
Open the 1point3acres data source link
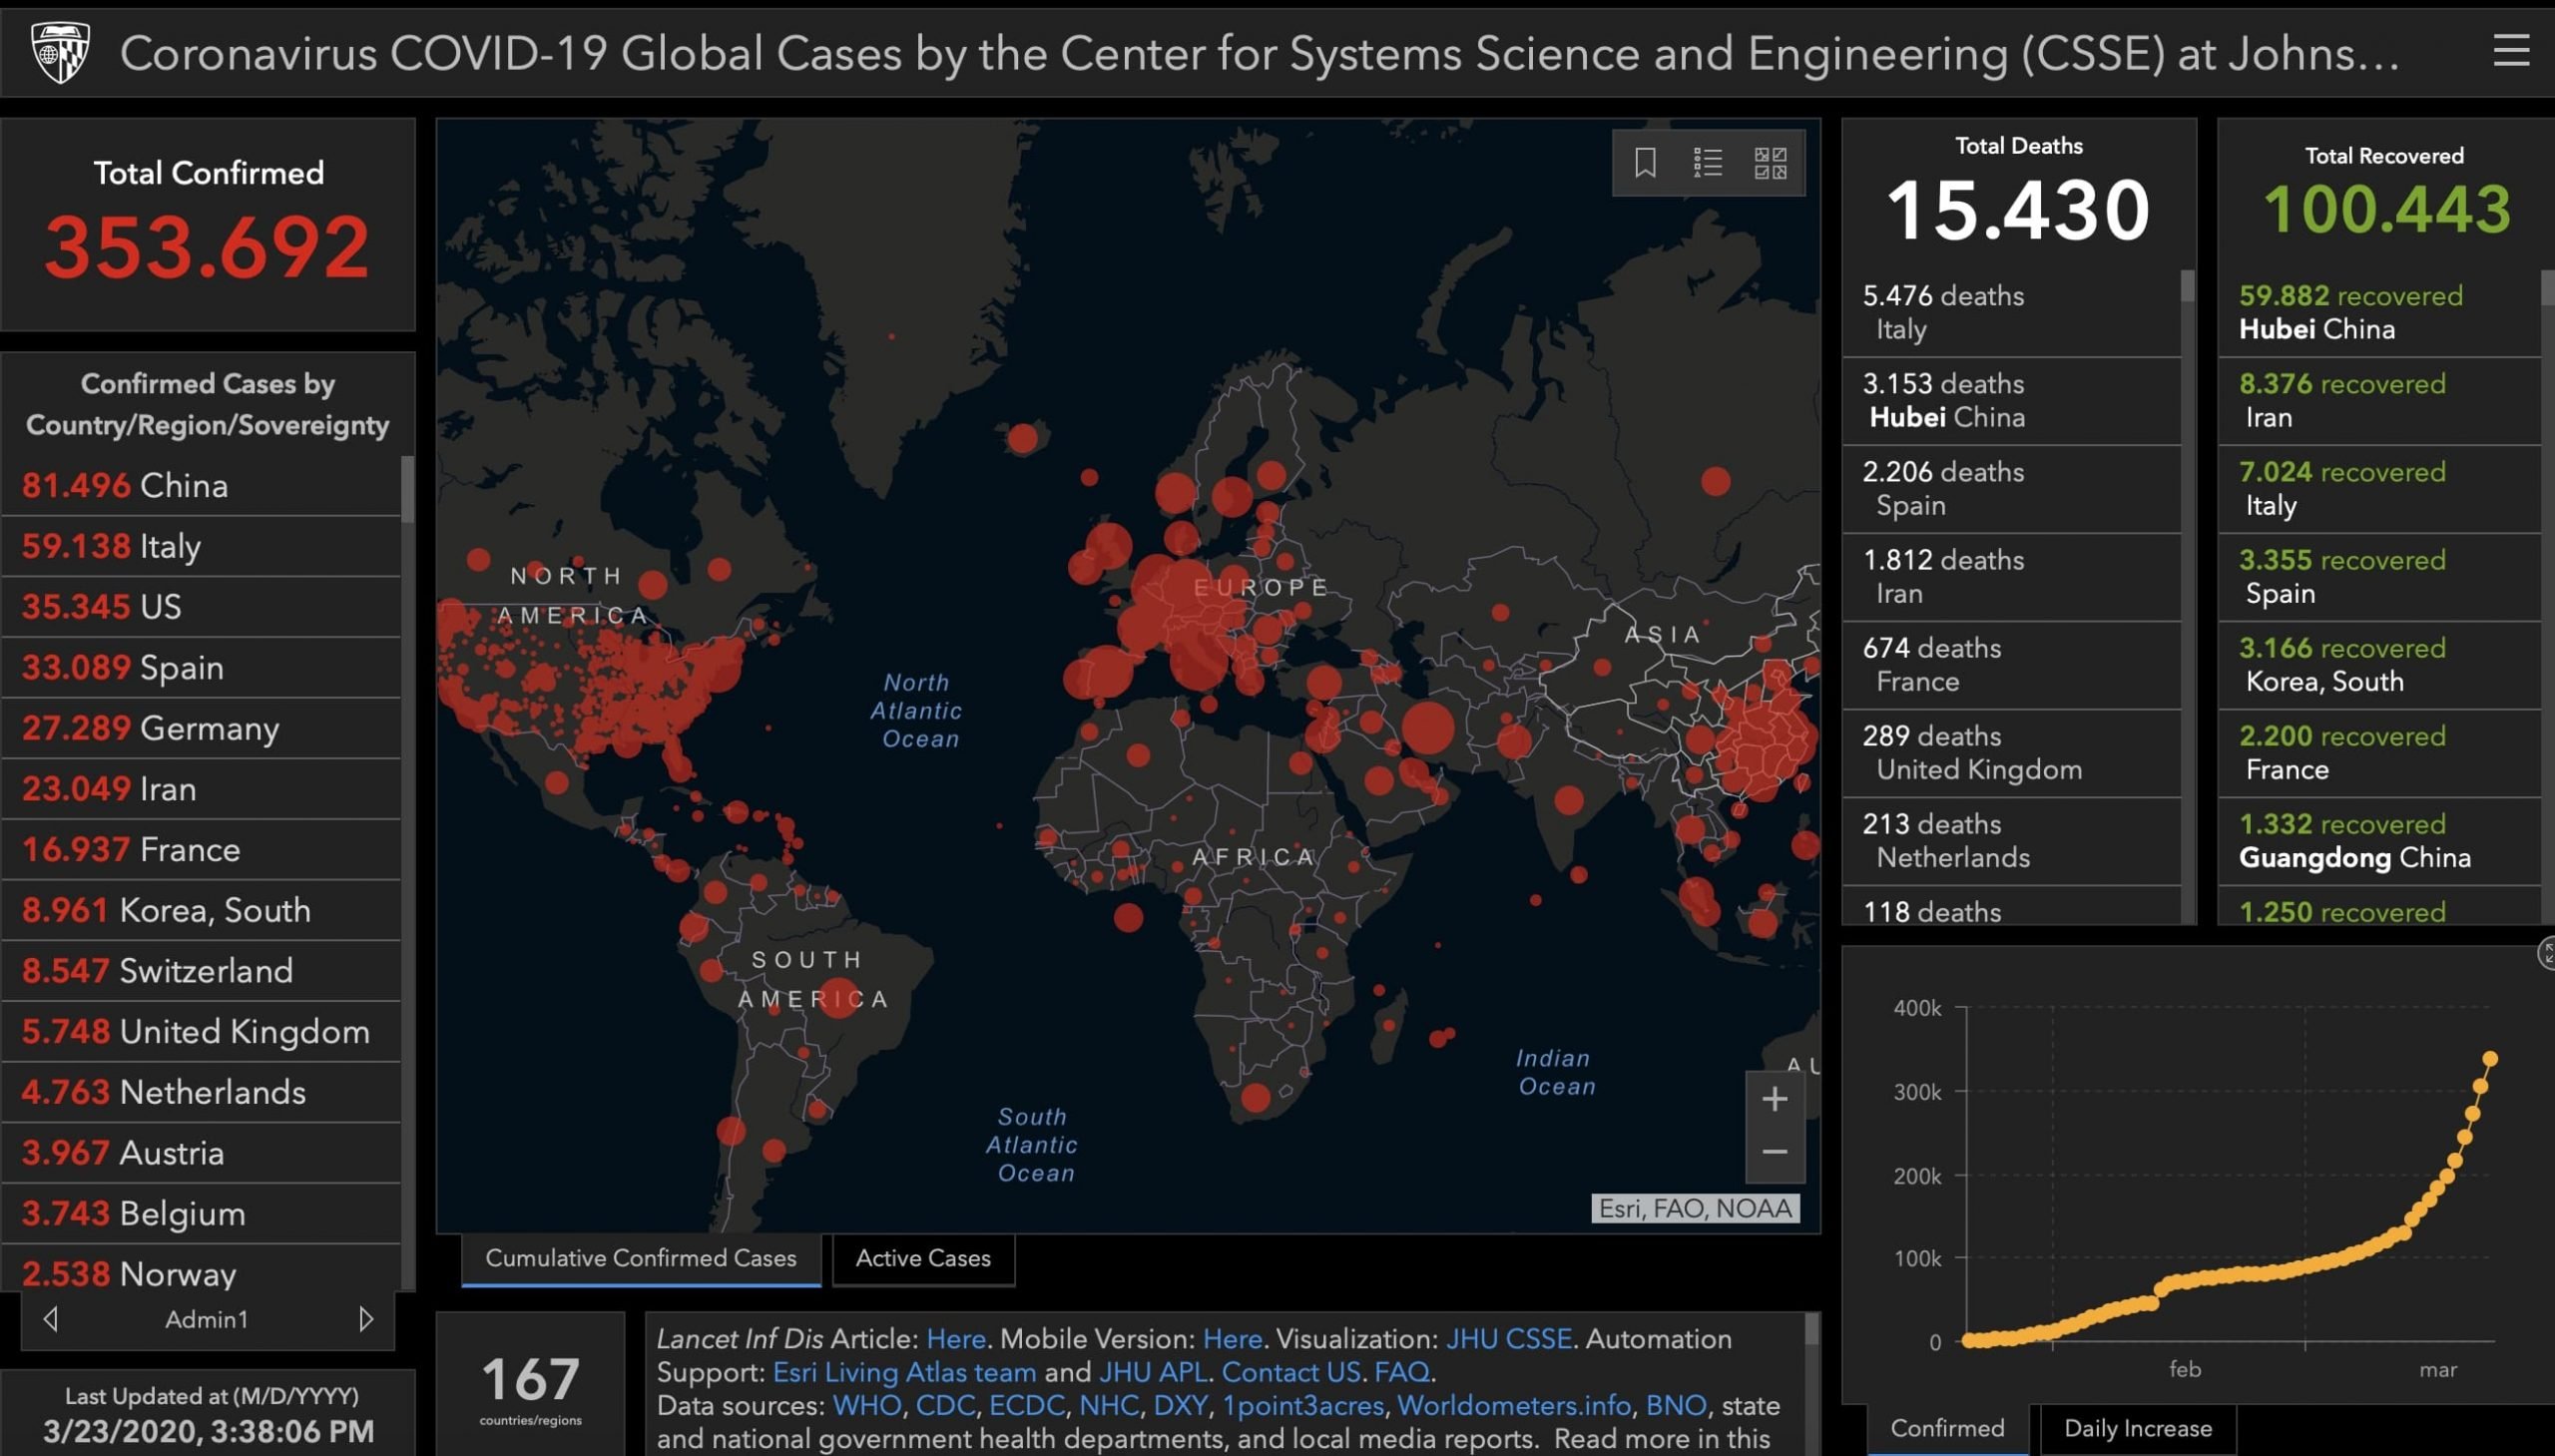[1303, 1405]
